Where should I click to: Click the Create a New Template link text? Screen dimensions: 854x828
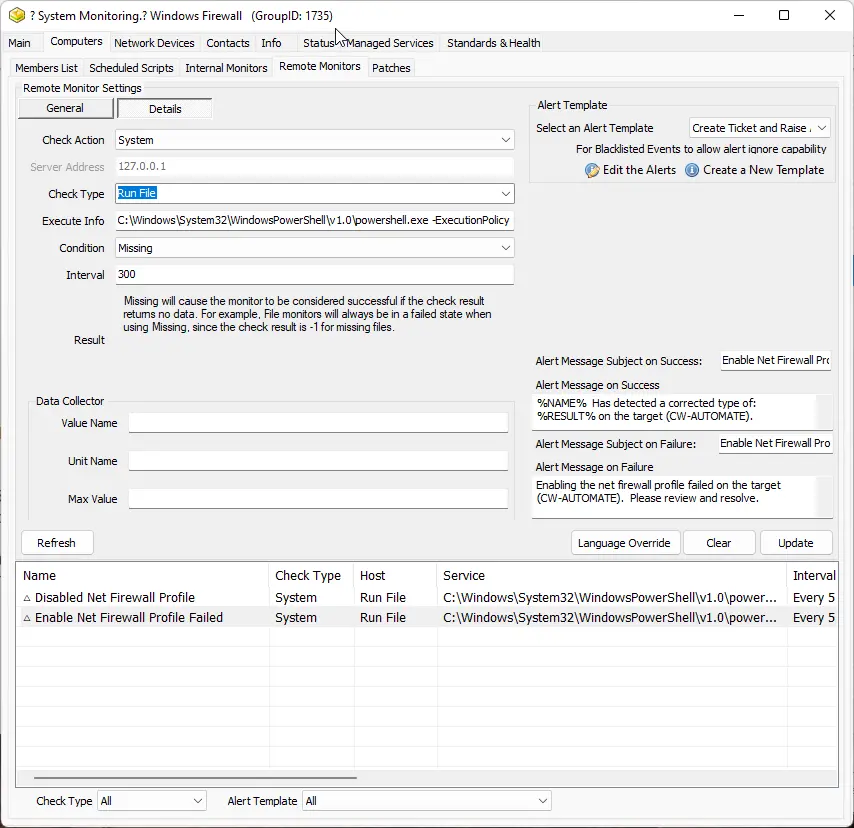(764, 170)
